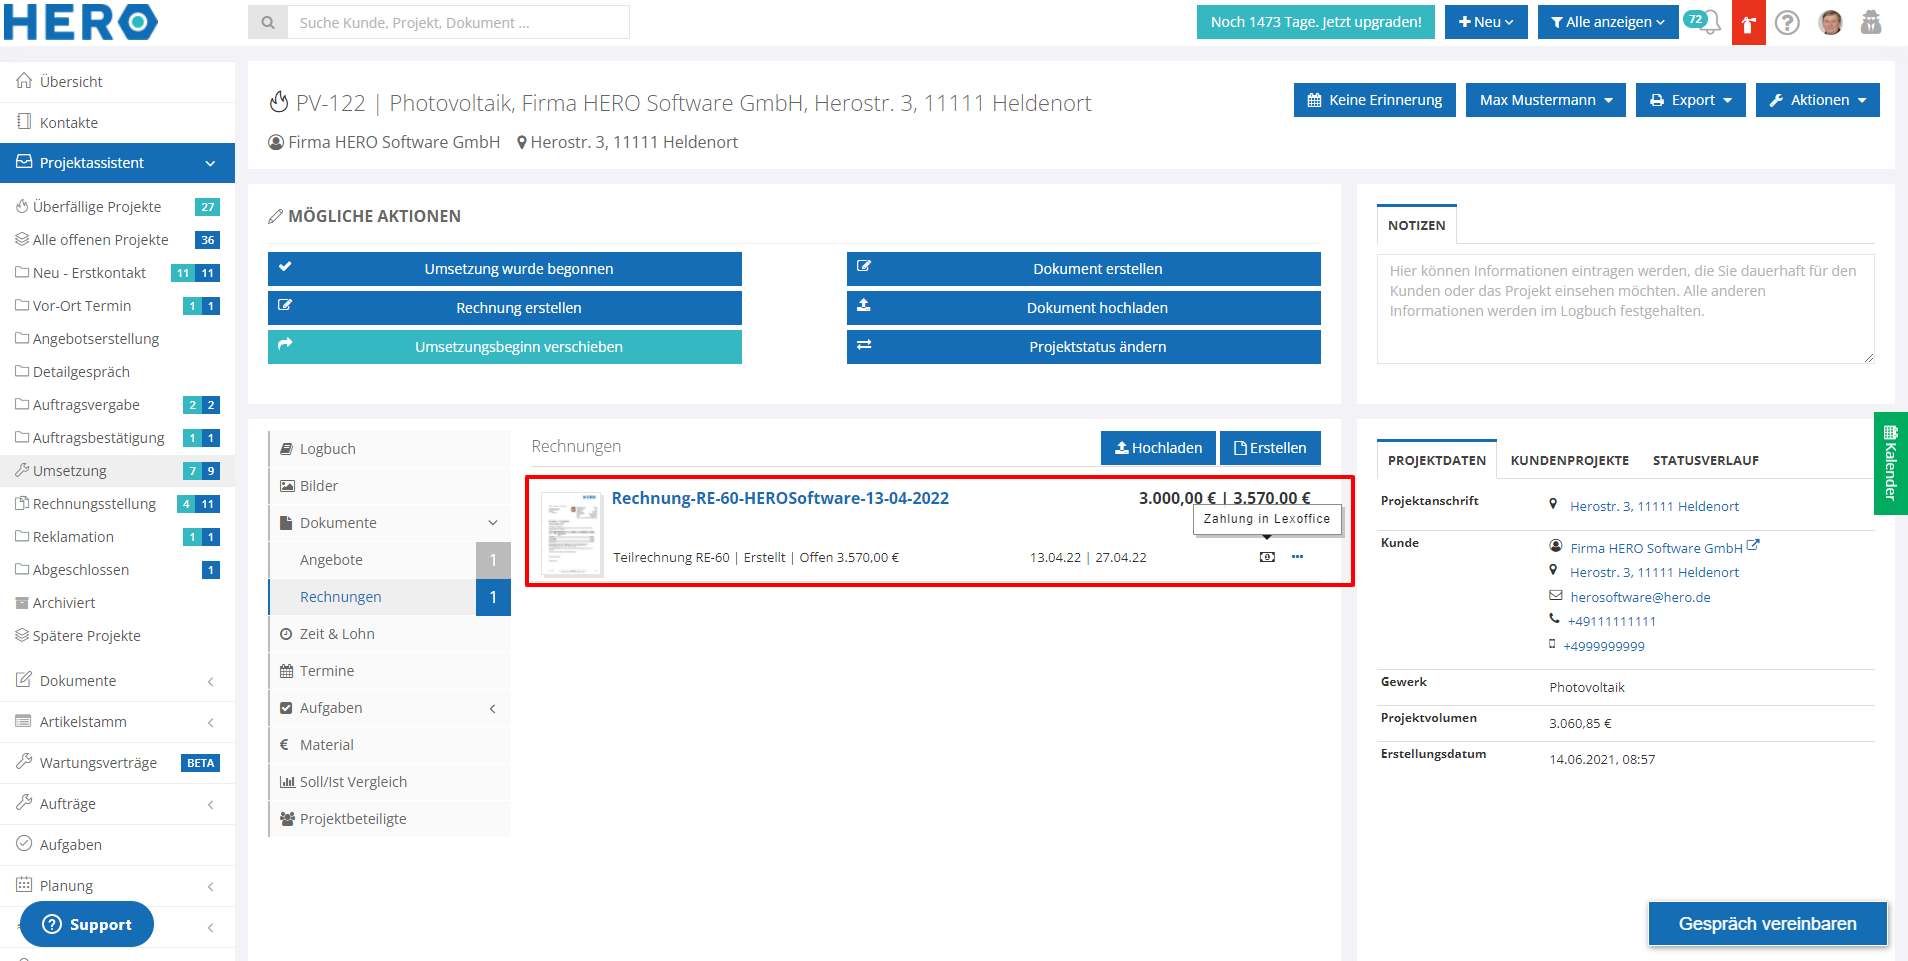1908x961 pixels.
Task: Go to Übersicht in the sidebar
Action: coord(118,82)
